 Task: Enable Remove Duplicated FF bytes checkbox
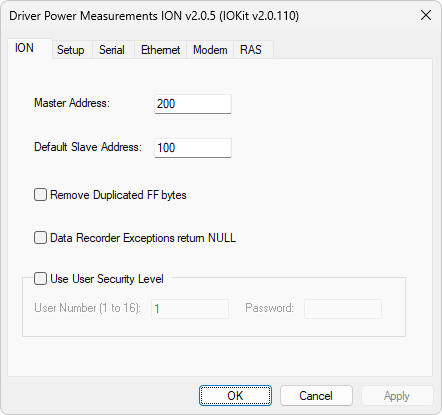tap(40, 195)
